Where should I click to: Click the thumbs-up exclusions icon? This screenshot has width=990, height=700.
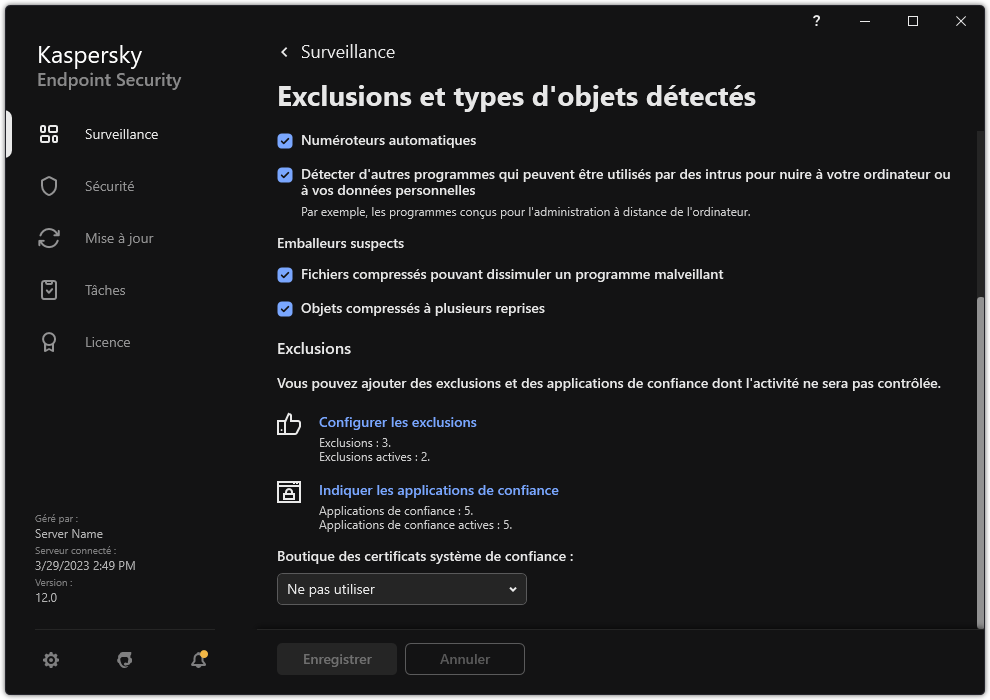click(287, 425)
